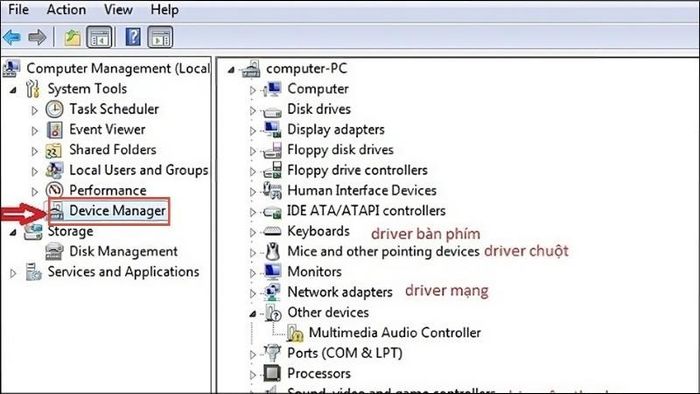700x394 pixels.
Task: Expand the Display adapters node
Action: [253, 130]
